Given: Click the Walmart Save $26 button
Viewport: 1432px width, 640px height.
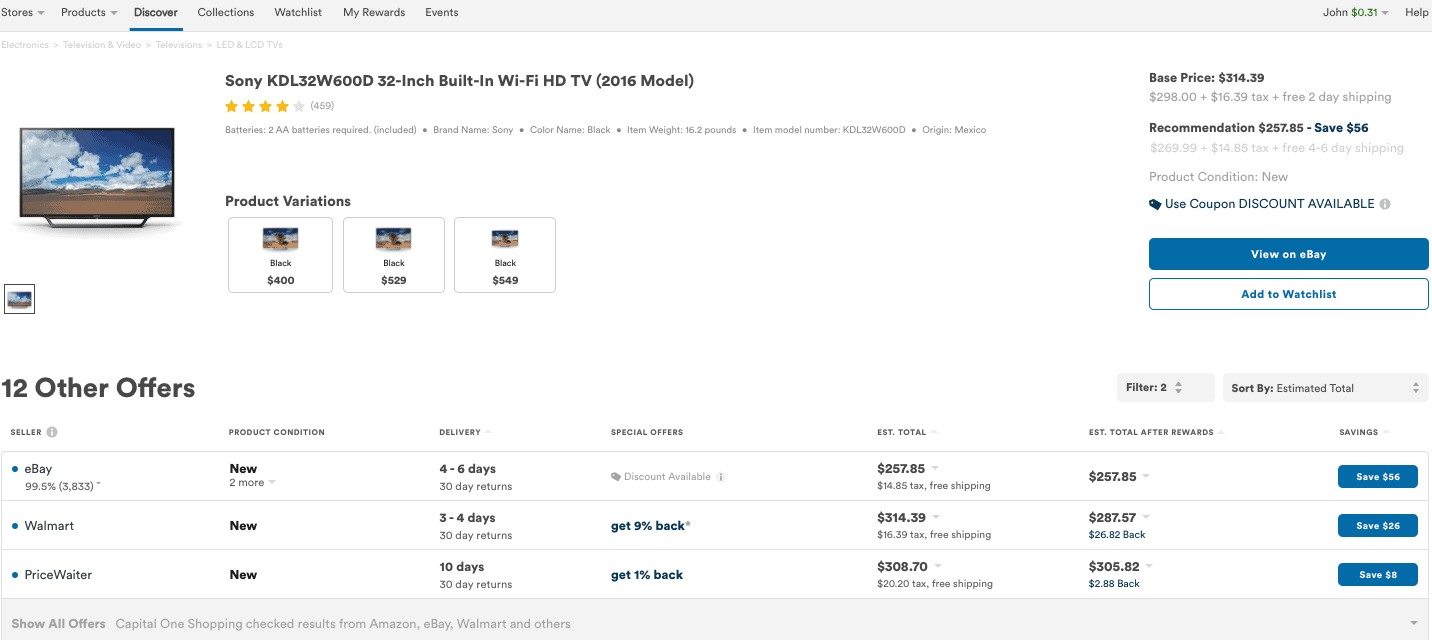Looking at the screenshot, I should (1377, 526).
